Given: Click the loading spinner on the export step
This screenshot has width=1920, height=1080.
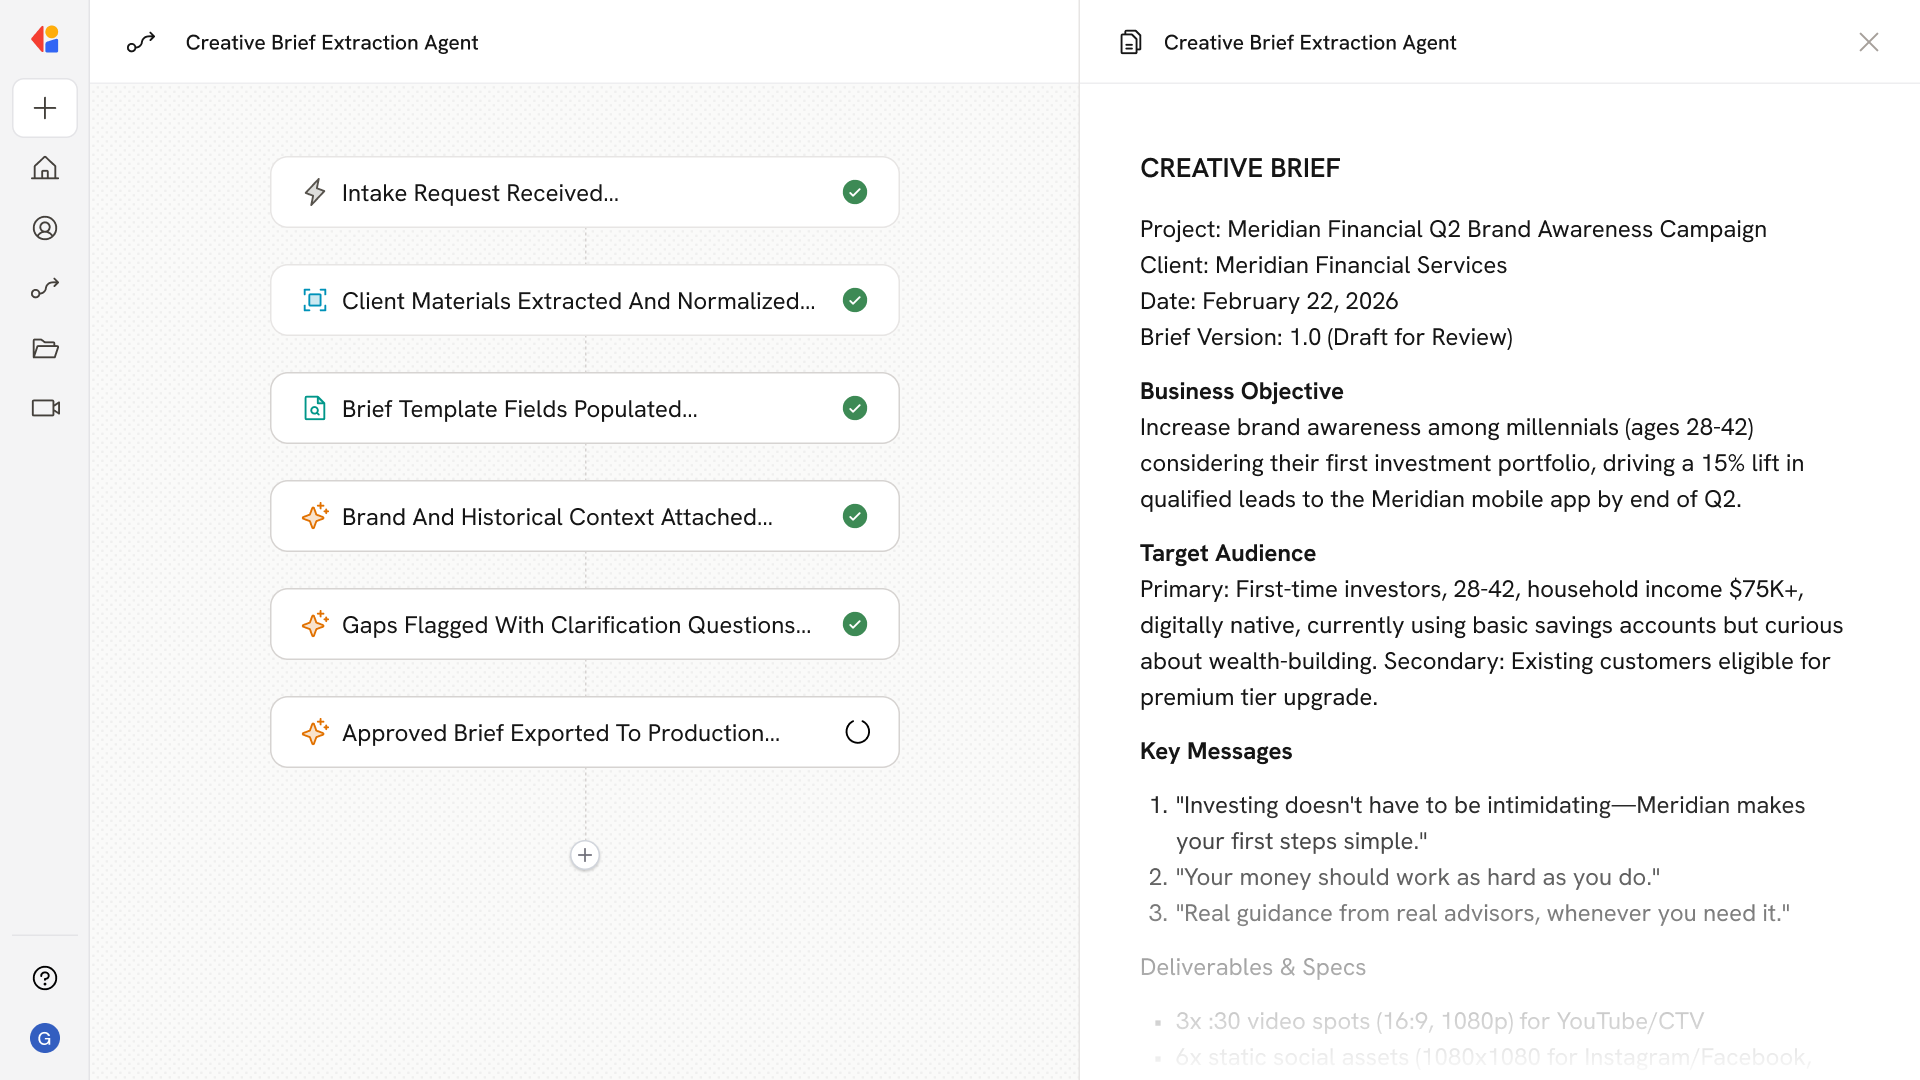Looking at the screenshot, I should [x=857, y=732].
